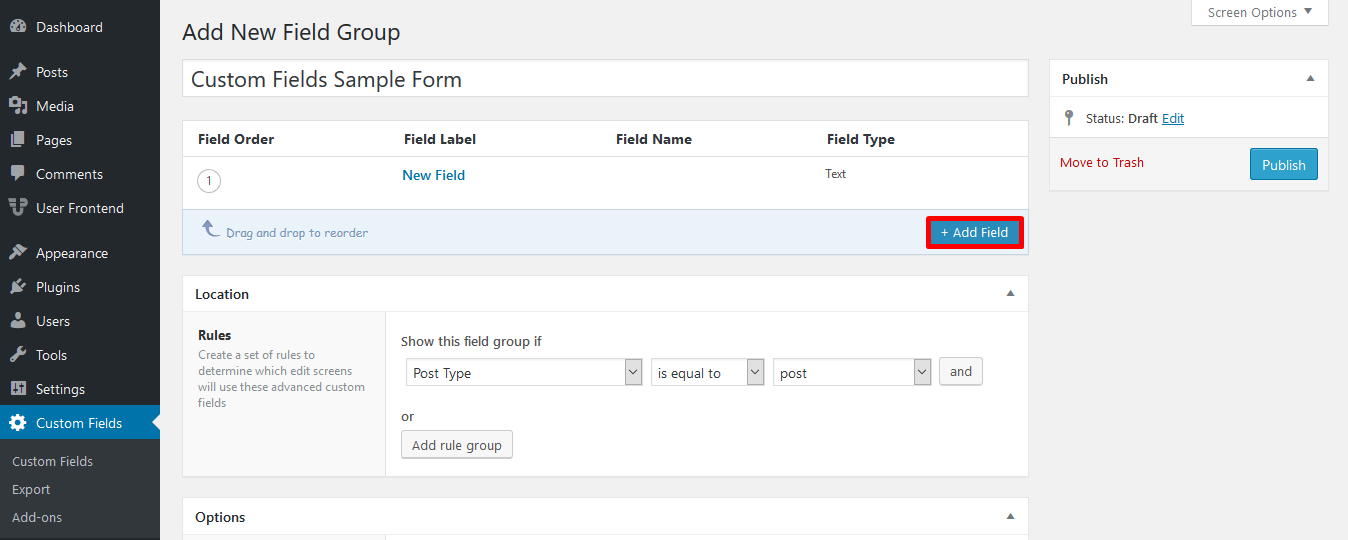Collapse the Publish box
This screenshot has width=1348, height=540.
[1310, 79]
